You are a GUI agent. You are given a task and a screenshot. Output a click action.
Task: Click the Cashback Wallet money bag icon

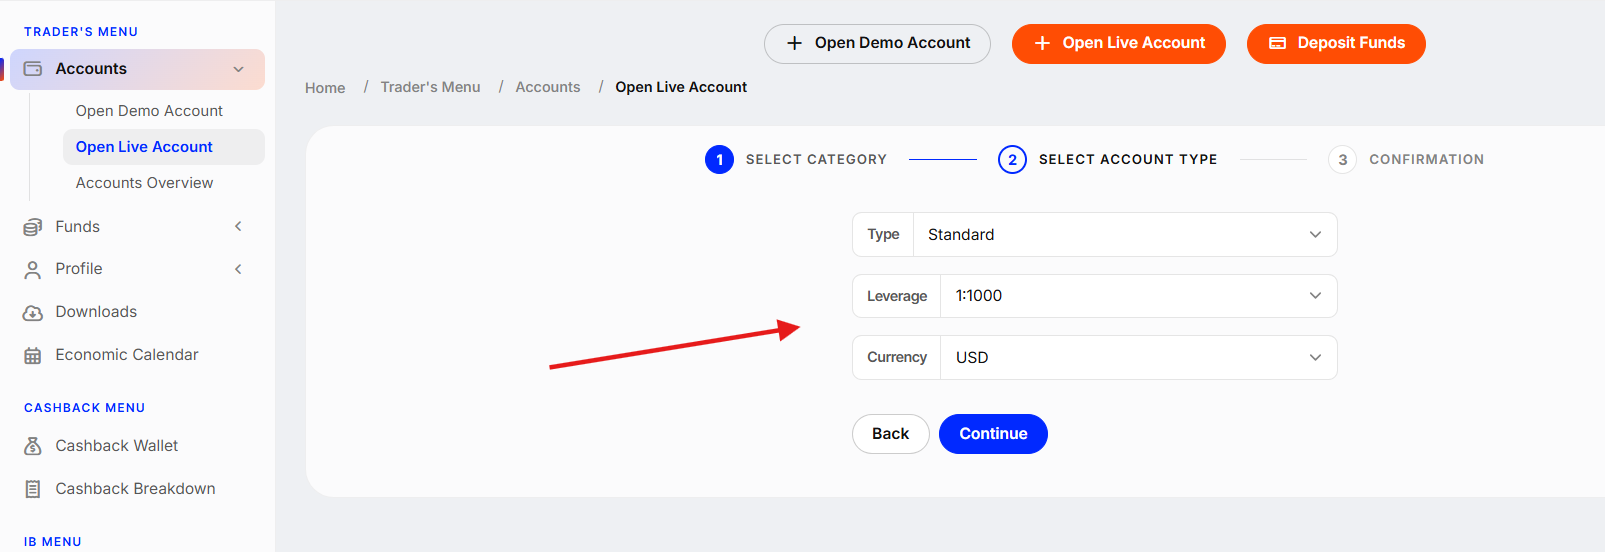(33, 446)
